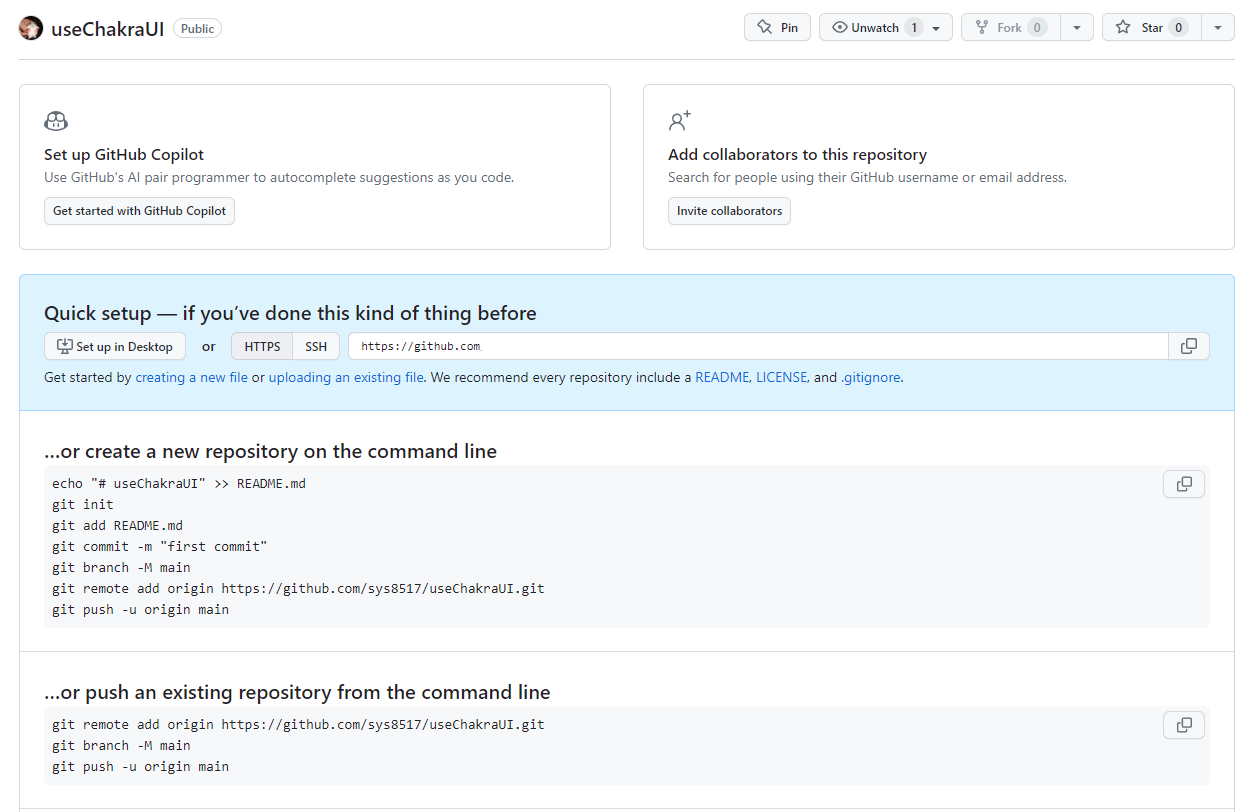Click Get started with GitHub Copilot

(139, 211)
